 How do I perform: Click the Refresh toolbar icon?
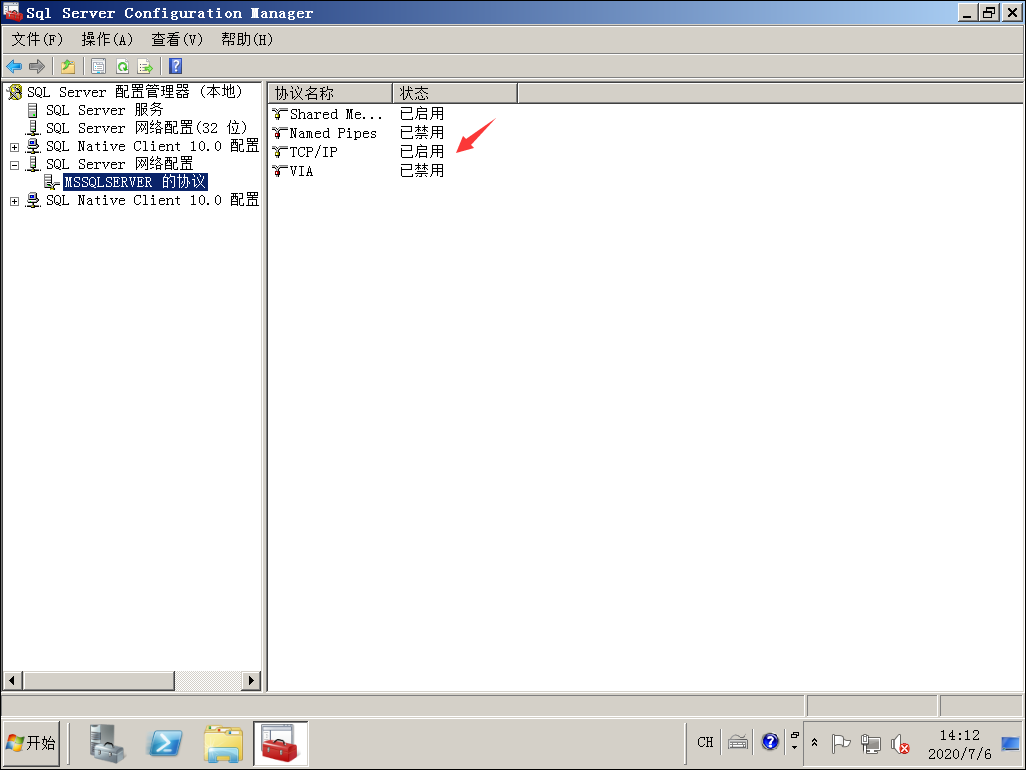[122, 66]
